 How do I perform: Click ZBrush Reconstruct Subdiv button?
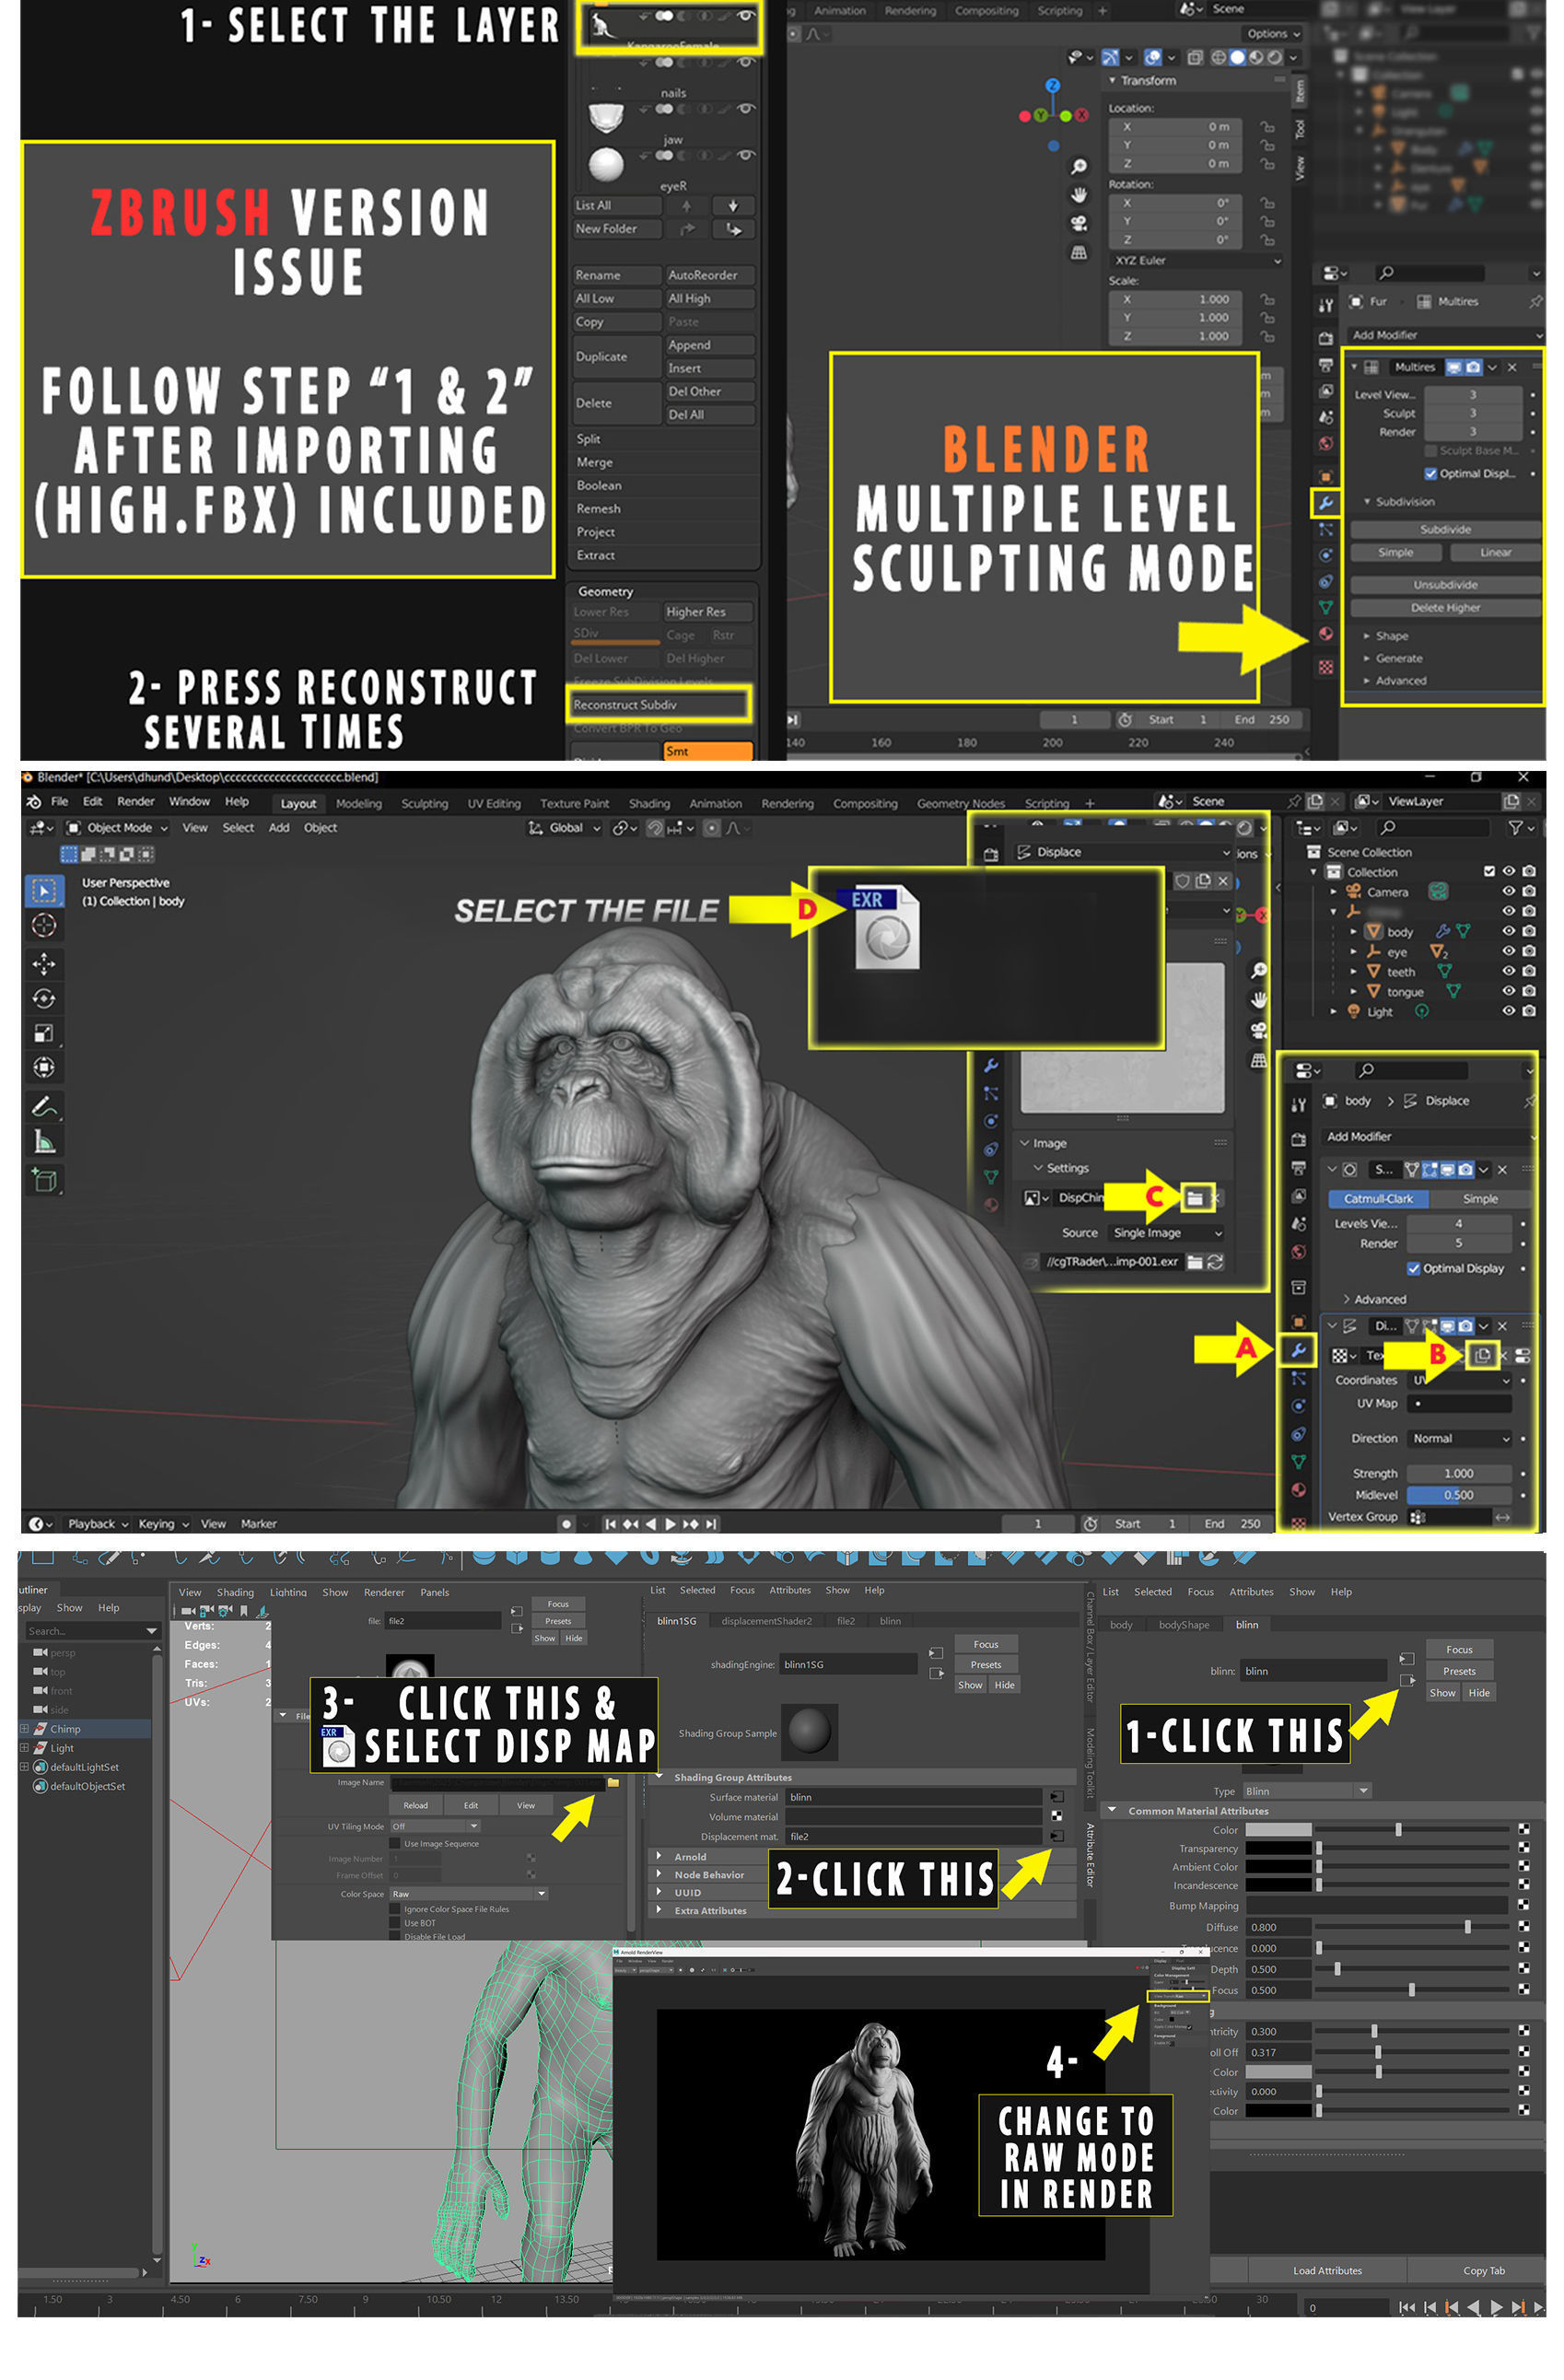(657, 704)
